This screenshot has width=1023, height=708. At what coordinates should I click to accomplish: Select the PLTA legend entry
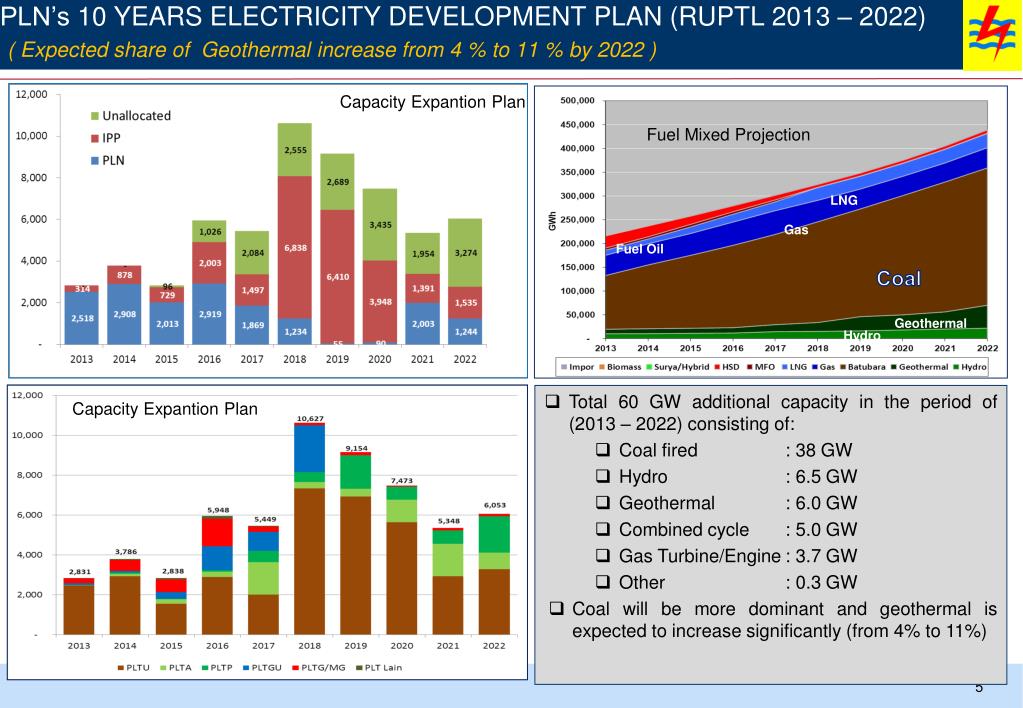[176, 668]
